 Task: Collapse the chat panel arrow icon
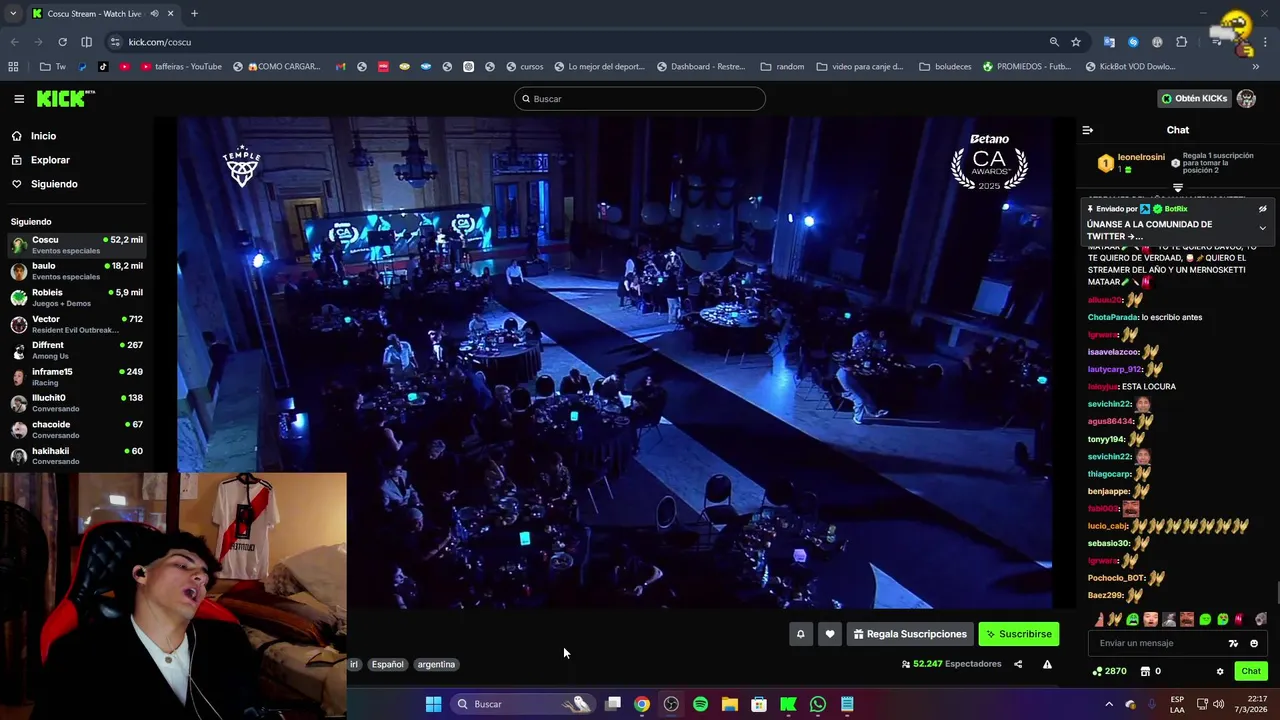[1088, 130]
